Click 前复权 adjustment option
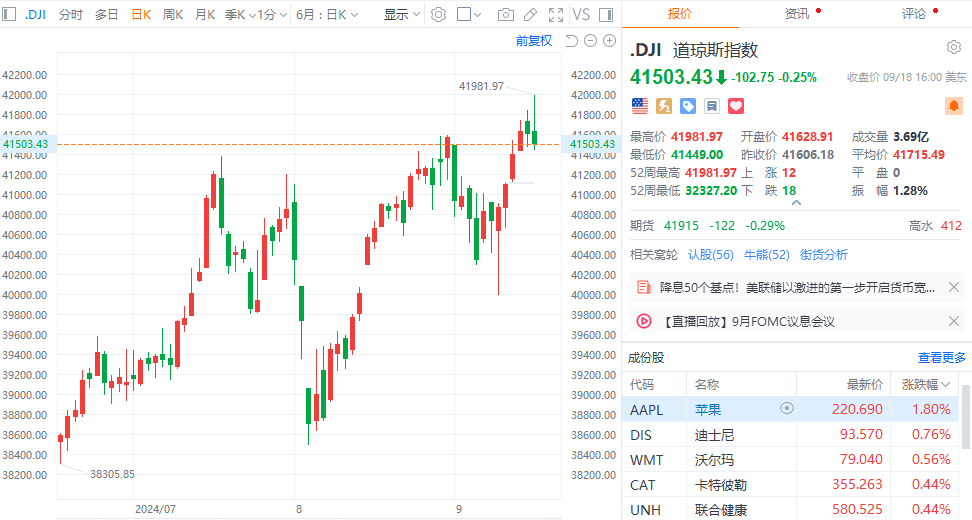The height and width of the screenshot is (520, 972). click(534, 41)
